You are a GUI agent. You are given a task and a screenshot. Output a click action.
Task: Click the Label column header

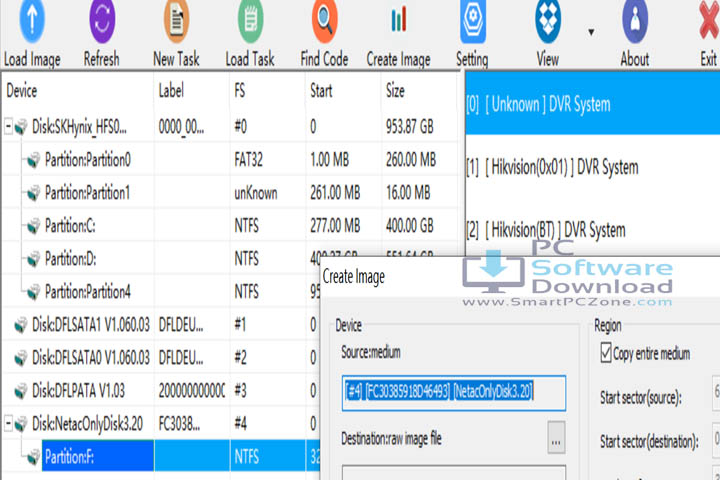(171, 91)
